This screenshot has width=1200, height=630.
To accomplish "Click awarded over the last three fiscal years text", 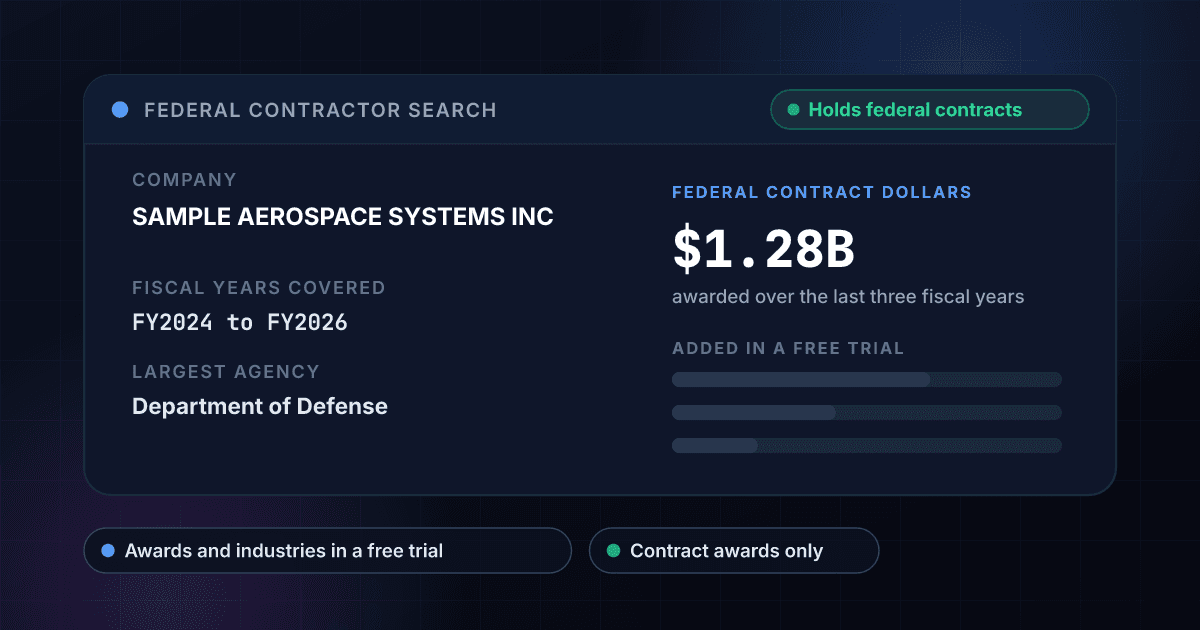I will [848, 297].
